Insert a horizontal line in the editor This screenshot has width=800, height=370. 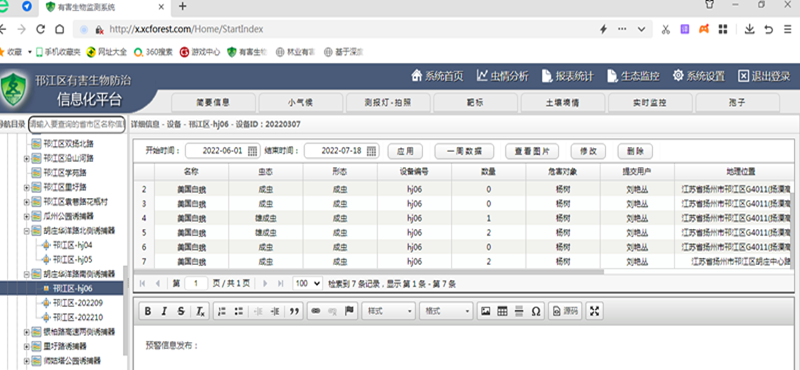pos(519,311)
